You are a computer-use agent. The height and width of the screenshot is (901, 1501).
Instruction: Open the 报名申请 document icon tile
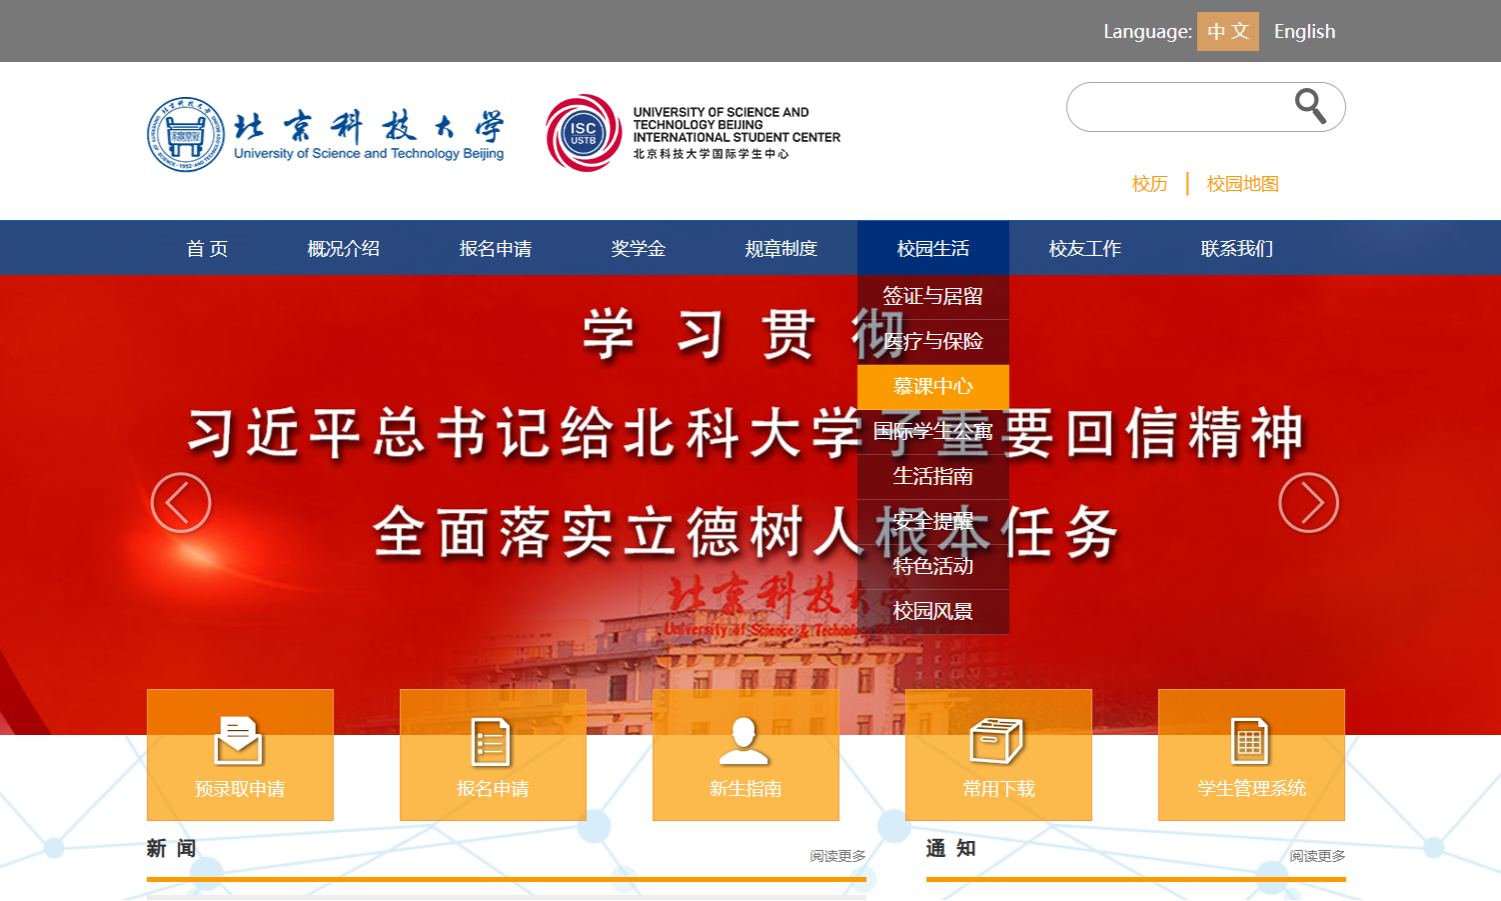point(492,754)
